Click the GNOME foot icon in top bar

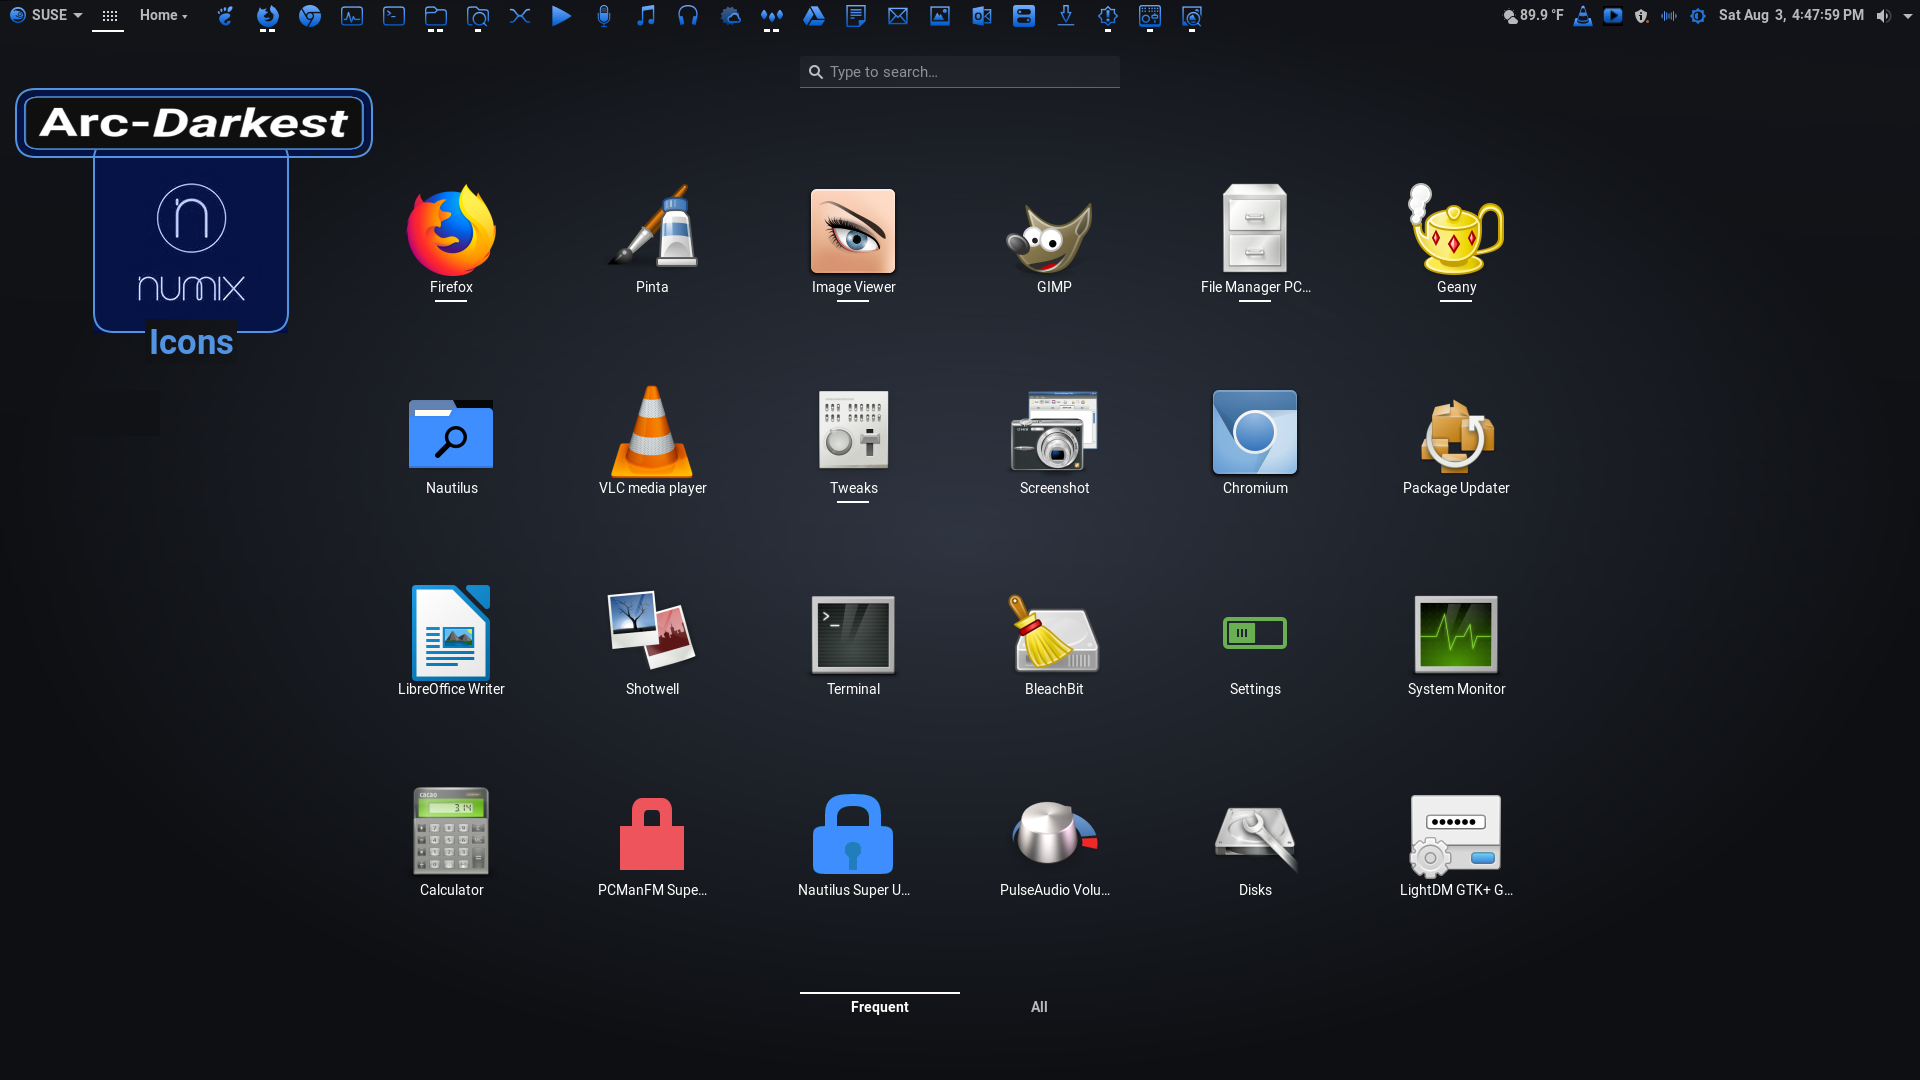[x=225, y=16]
